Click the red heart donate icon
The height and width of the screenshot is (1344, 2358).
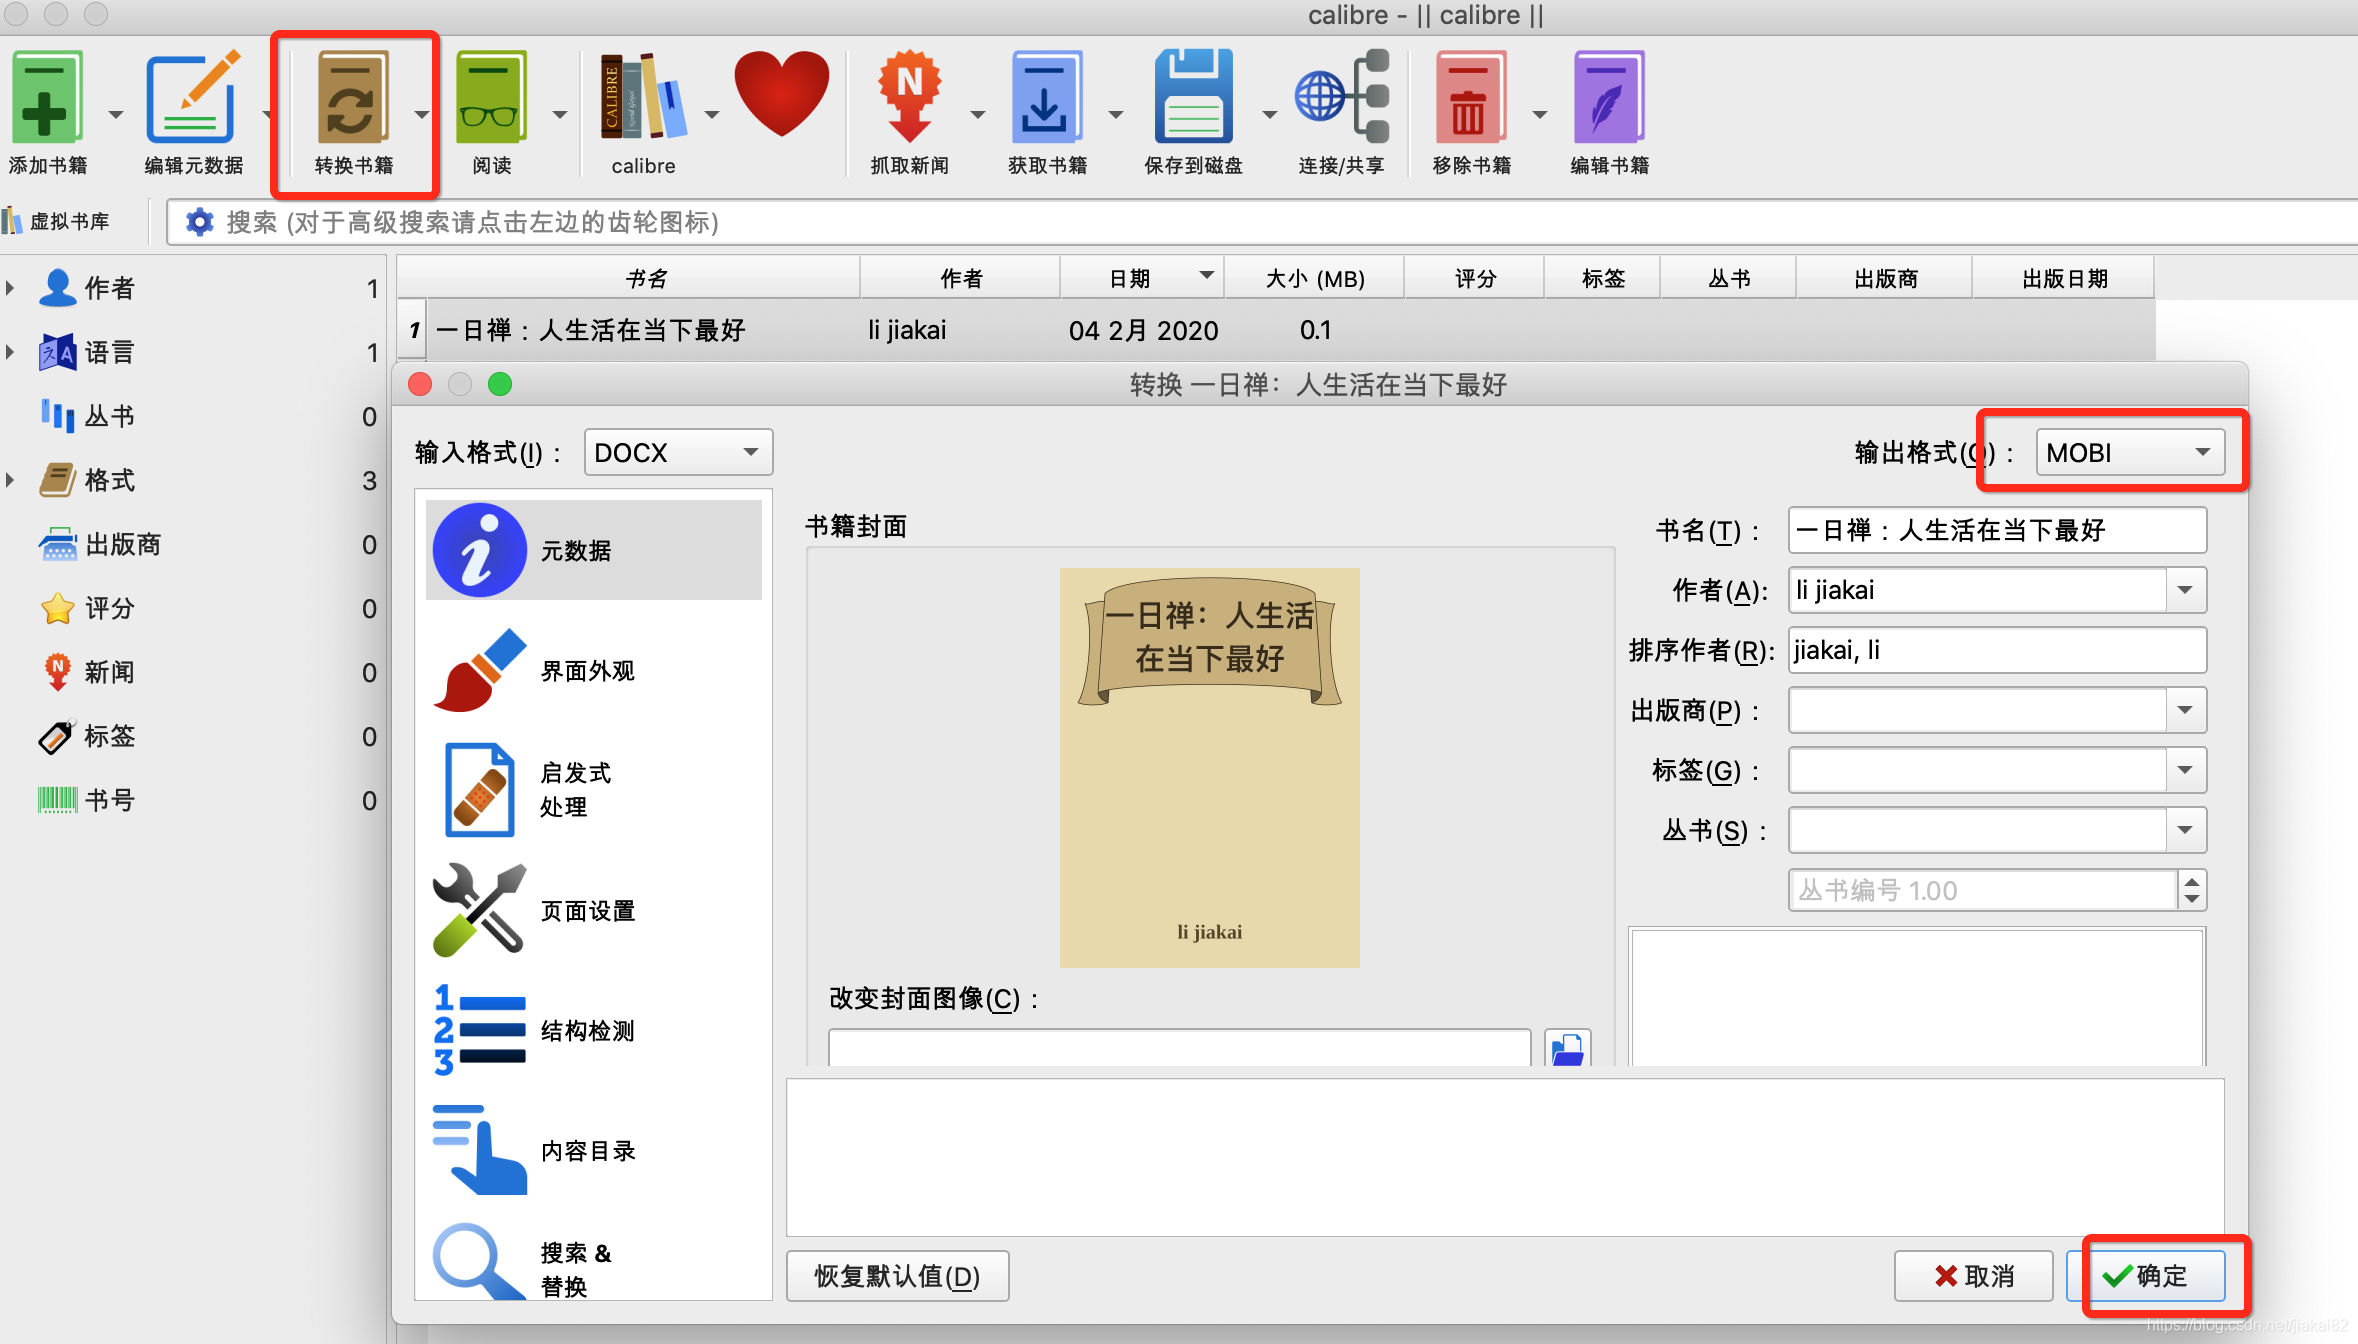click(781, 94)
